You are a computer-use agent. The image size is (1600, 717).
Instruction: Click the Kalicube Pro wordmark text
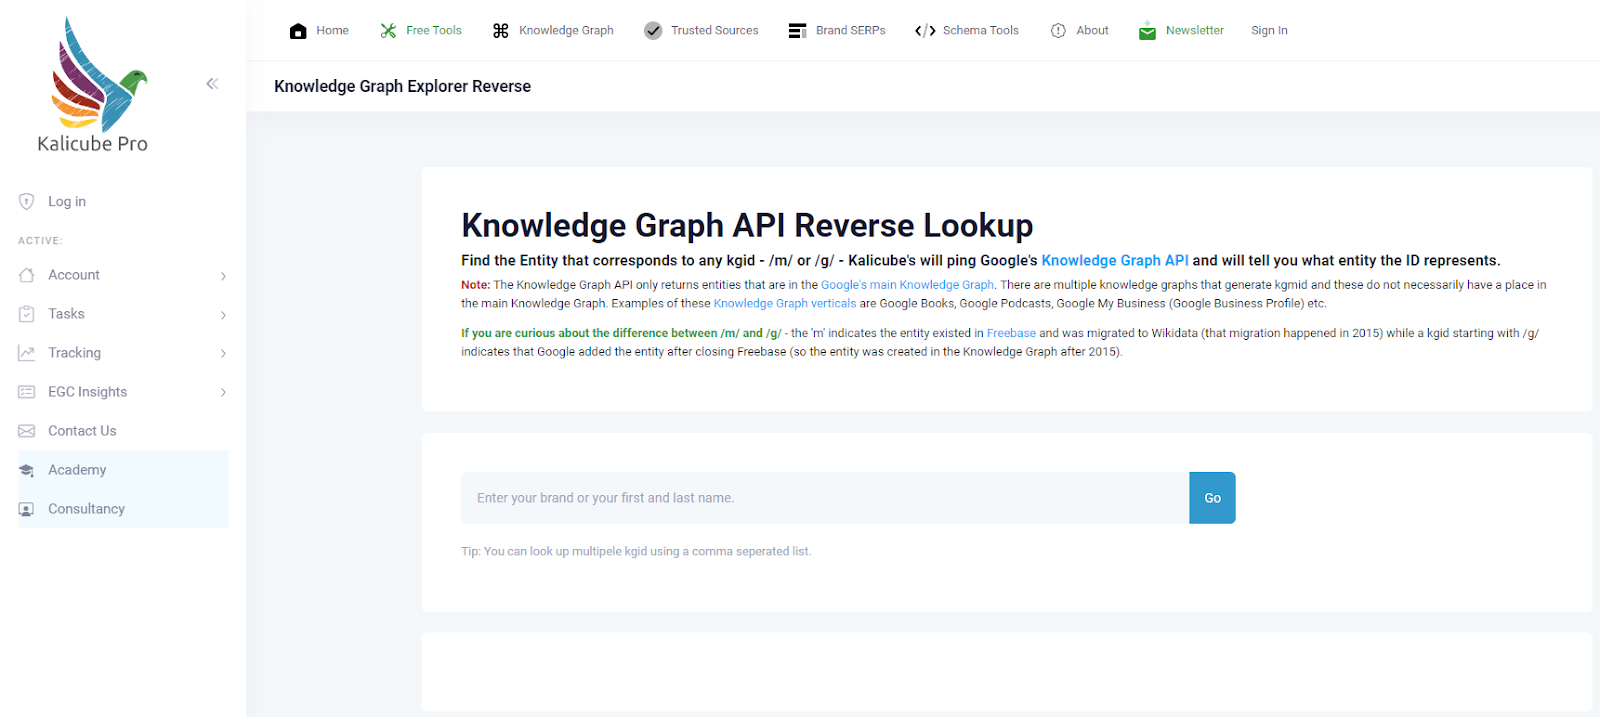92,144
